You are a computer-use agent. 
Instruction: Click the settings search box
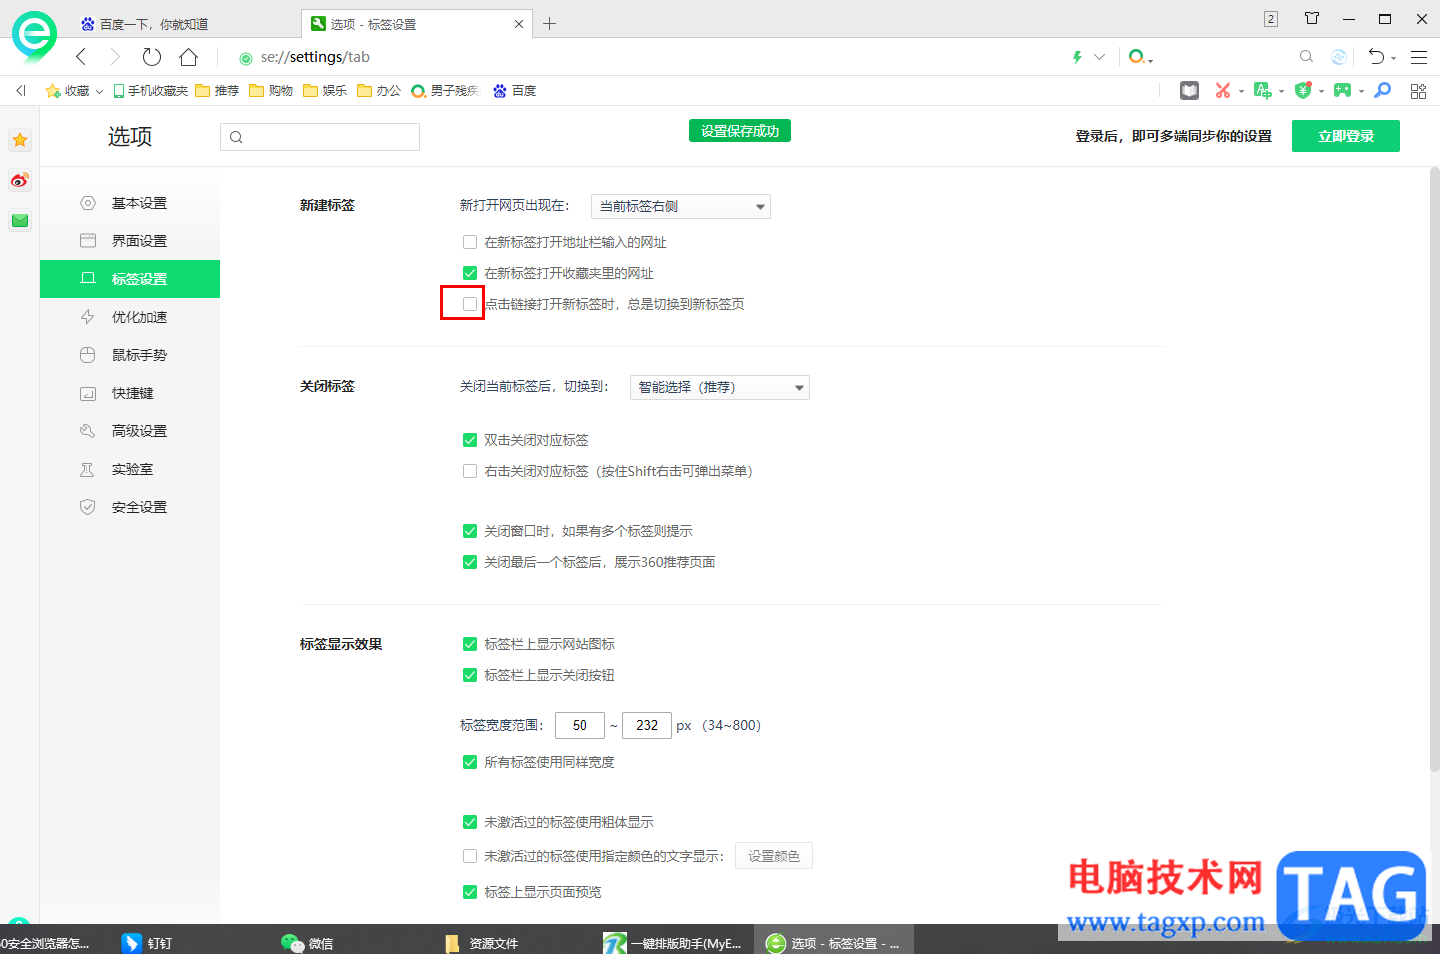click(320, 136)
